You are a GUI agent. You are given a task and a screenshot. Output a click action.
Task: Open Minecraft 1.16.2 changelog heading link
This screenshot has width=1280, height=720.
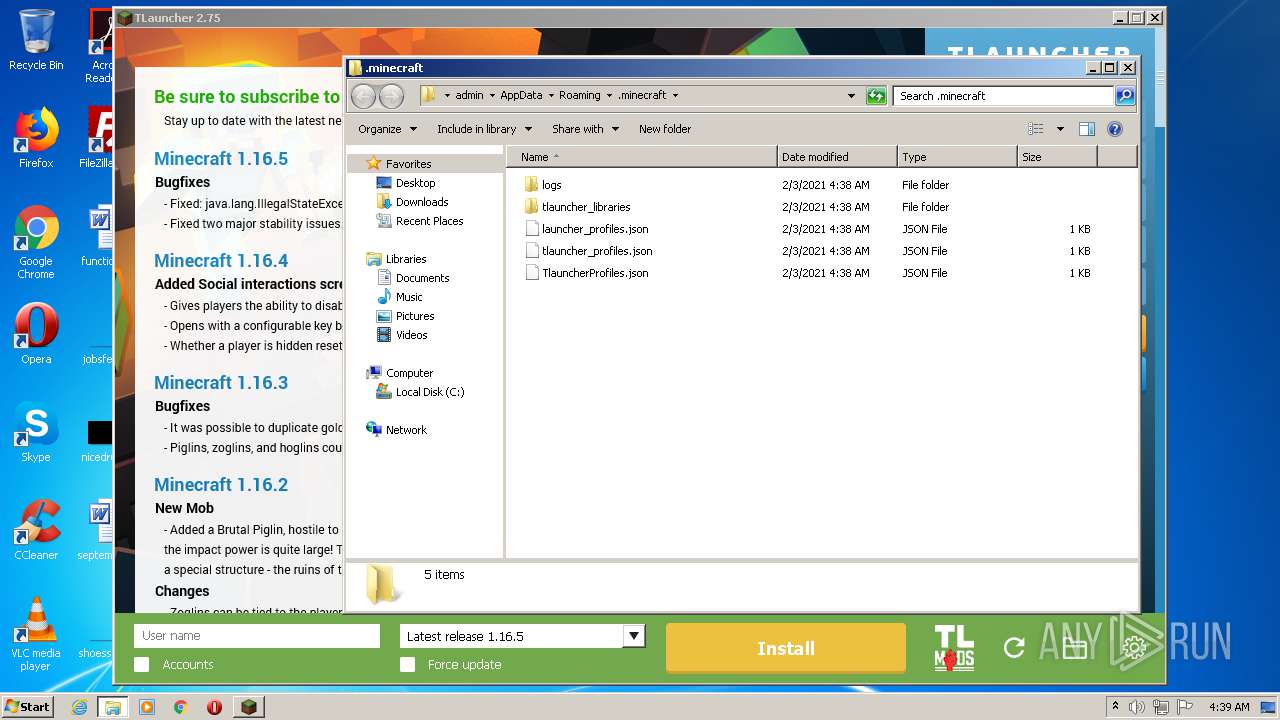coord(221,485)
